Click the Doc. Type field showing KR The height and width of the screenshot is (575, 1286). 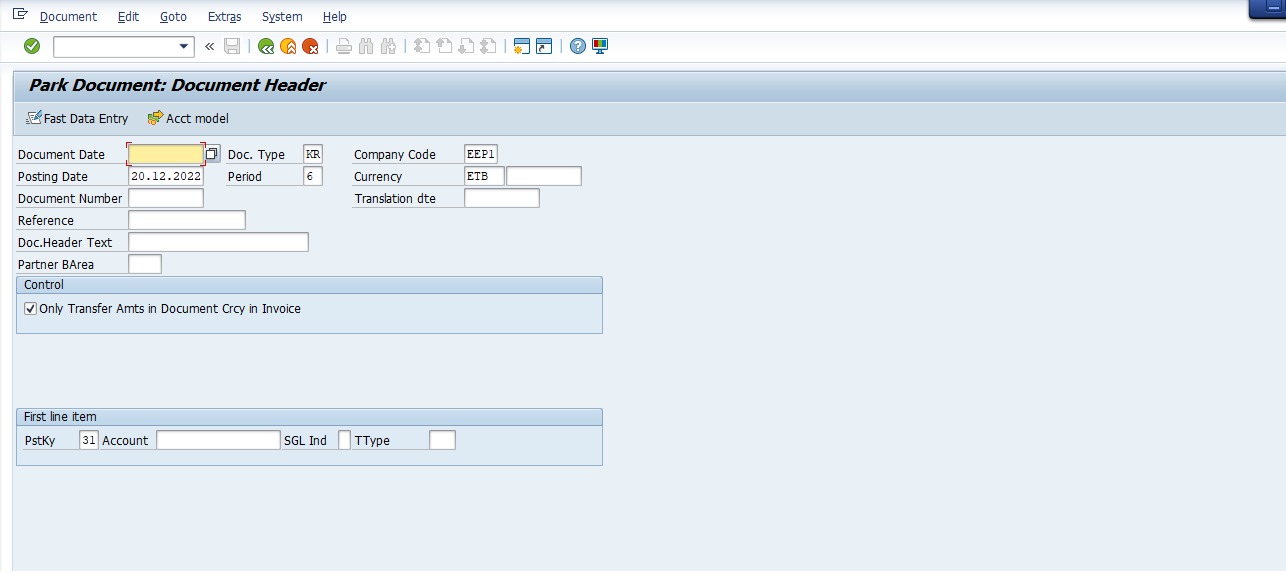313,154
